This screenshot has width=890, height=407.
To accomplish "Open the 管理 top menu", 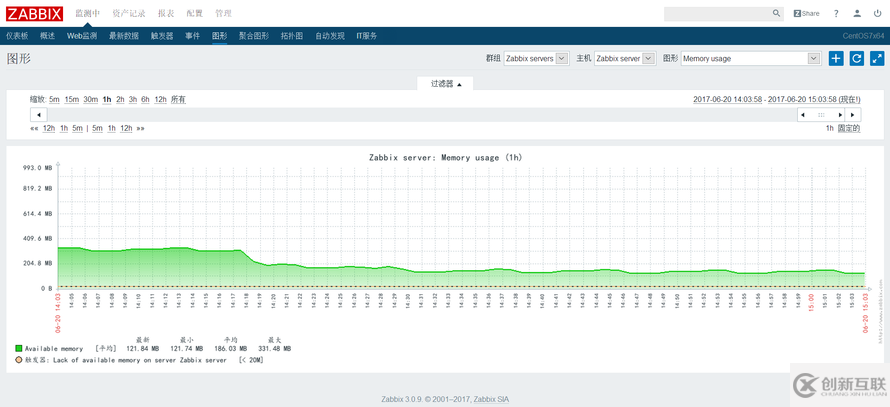I will tap(223, 14).
